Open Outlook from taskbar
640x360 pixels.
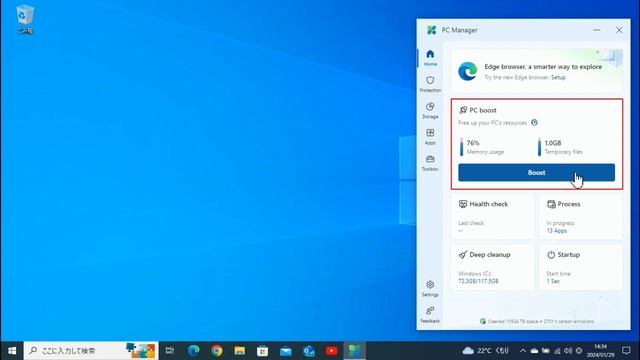309,351
